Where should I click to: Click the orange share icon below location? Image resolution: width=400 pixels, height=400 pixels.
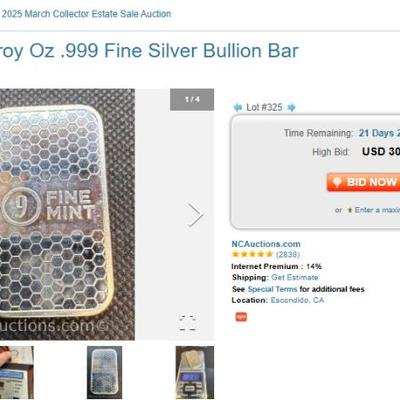(241, 316)
